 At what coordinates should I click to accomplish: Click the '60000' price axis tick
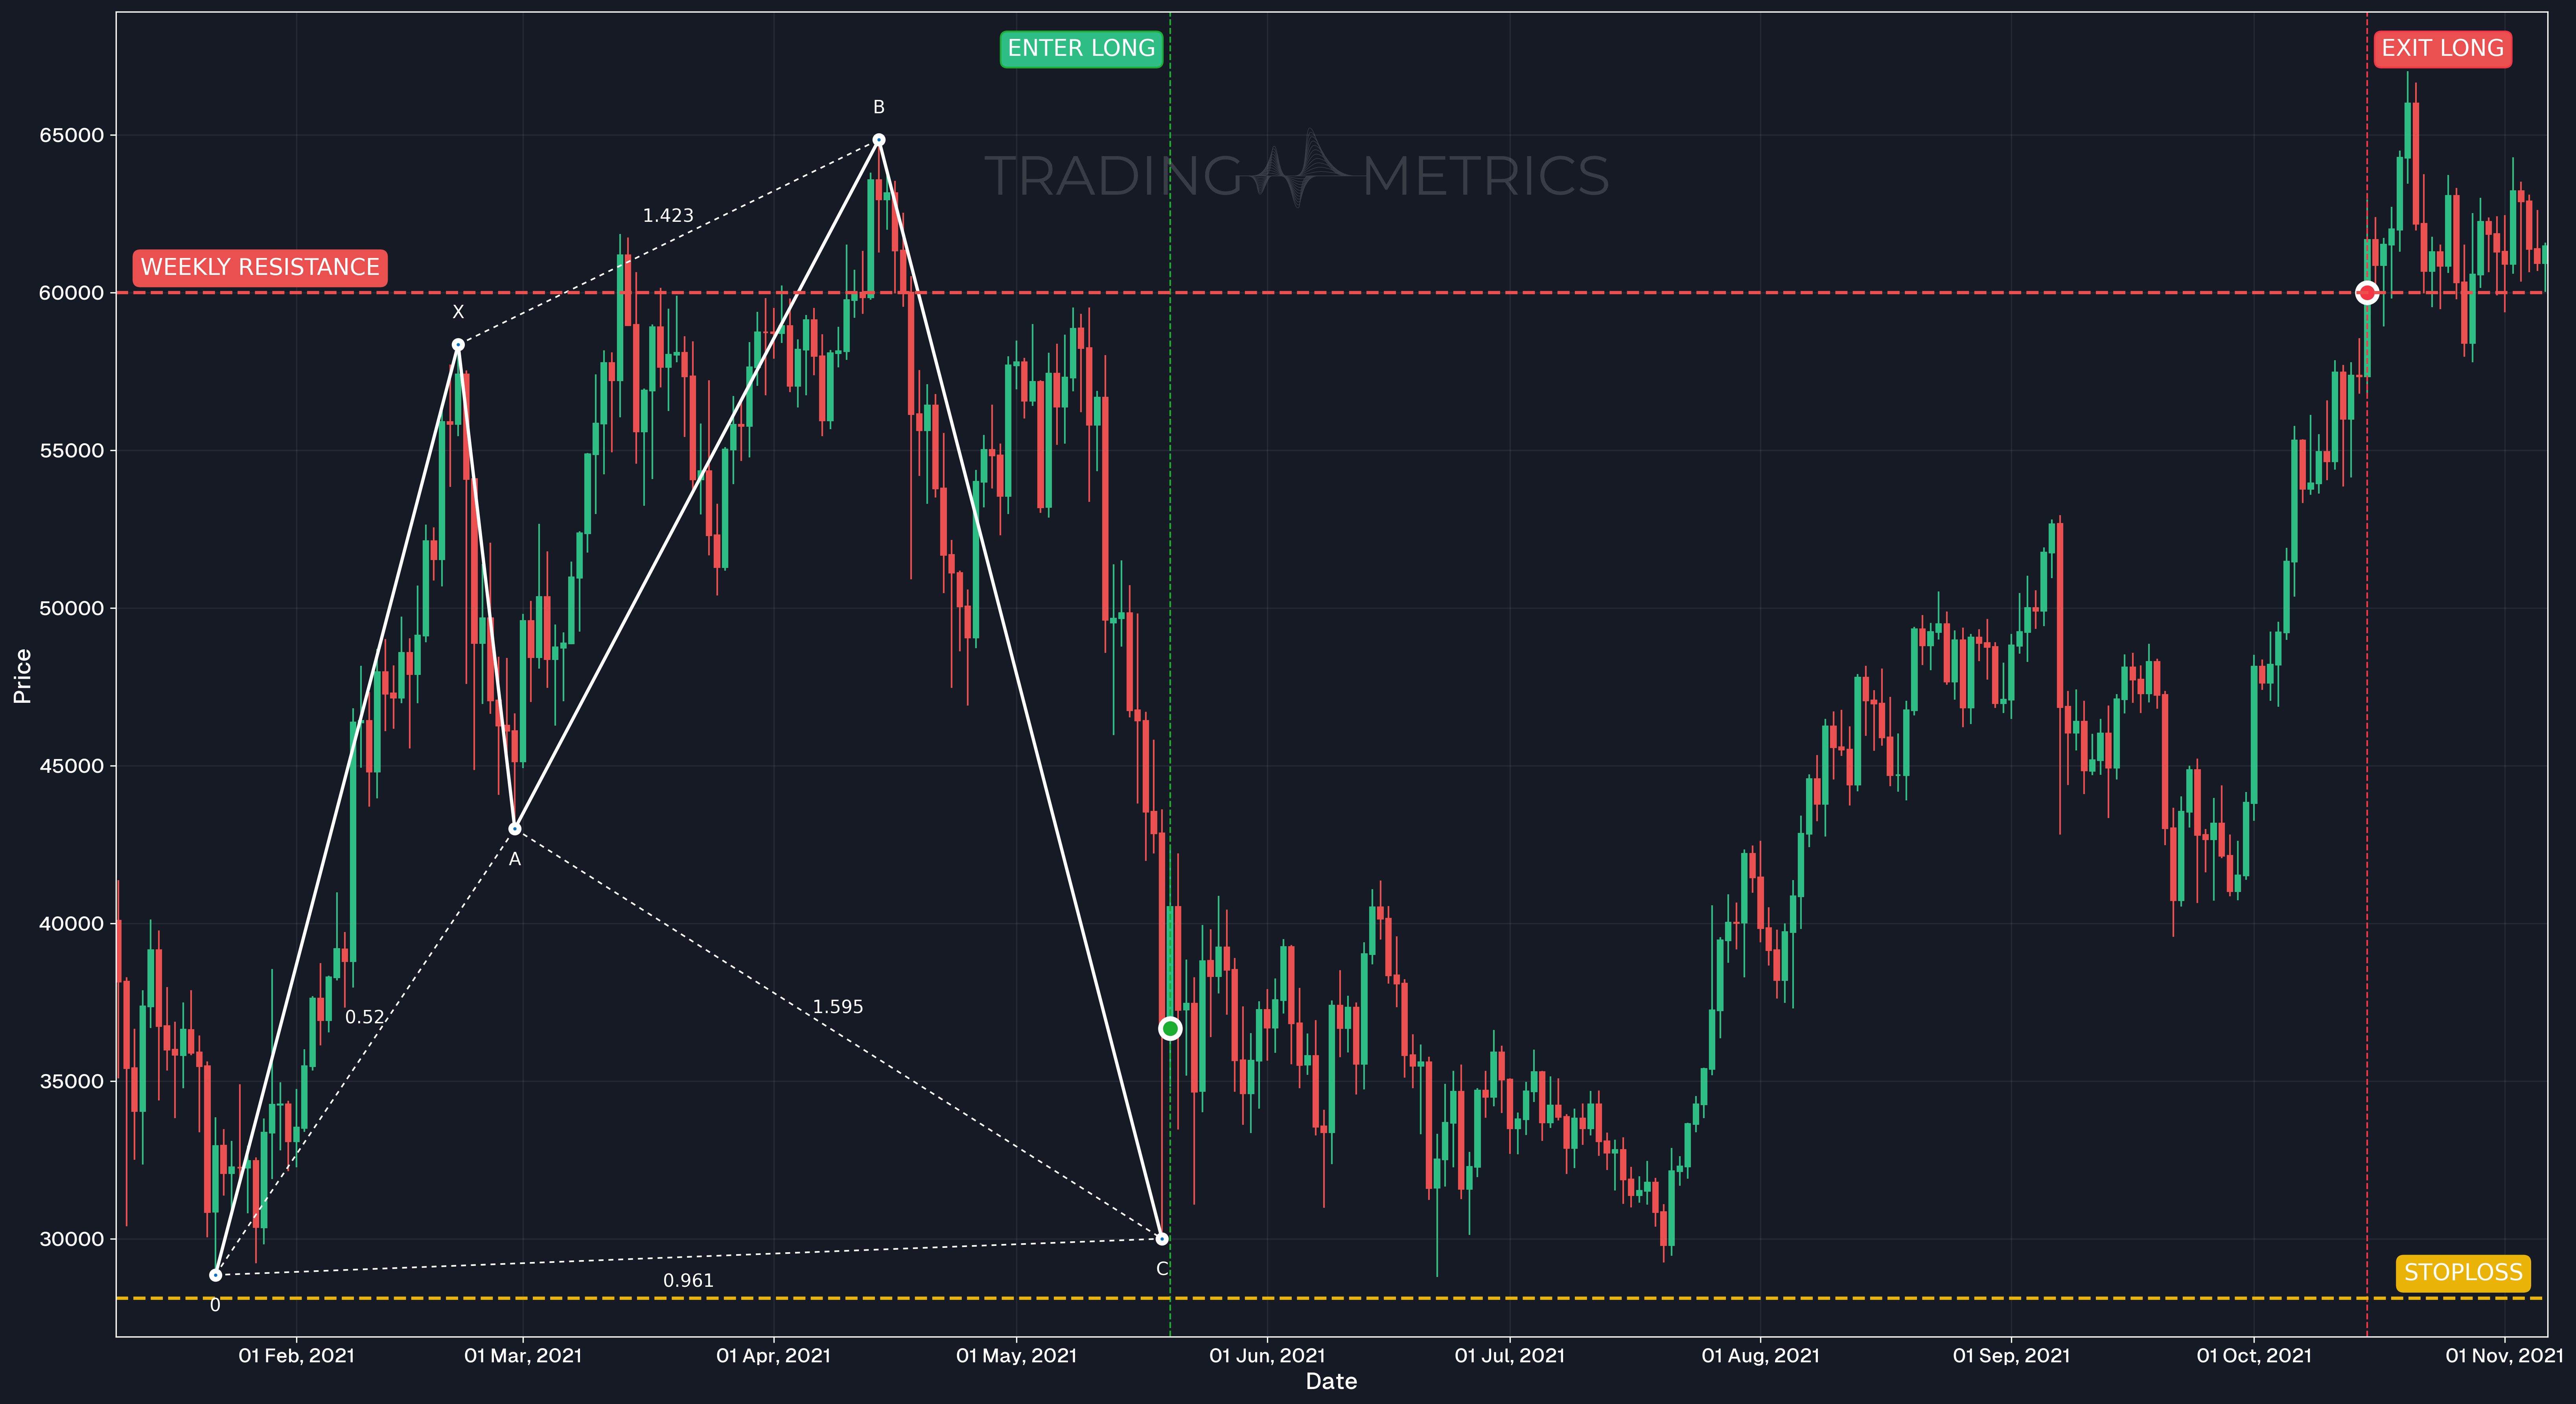pyautogui.click(x=71, y=293)
